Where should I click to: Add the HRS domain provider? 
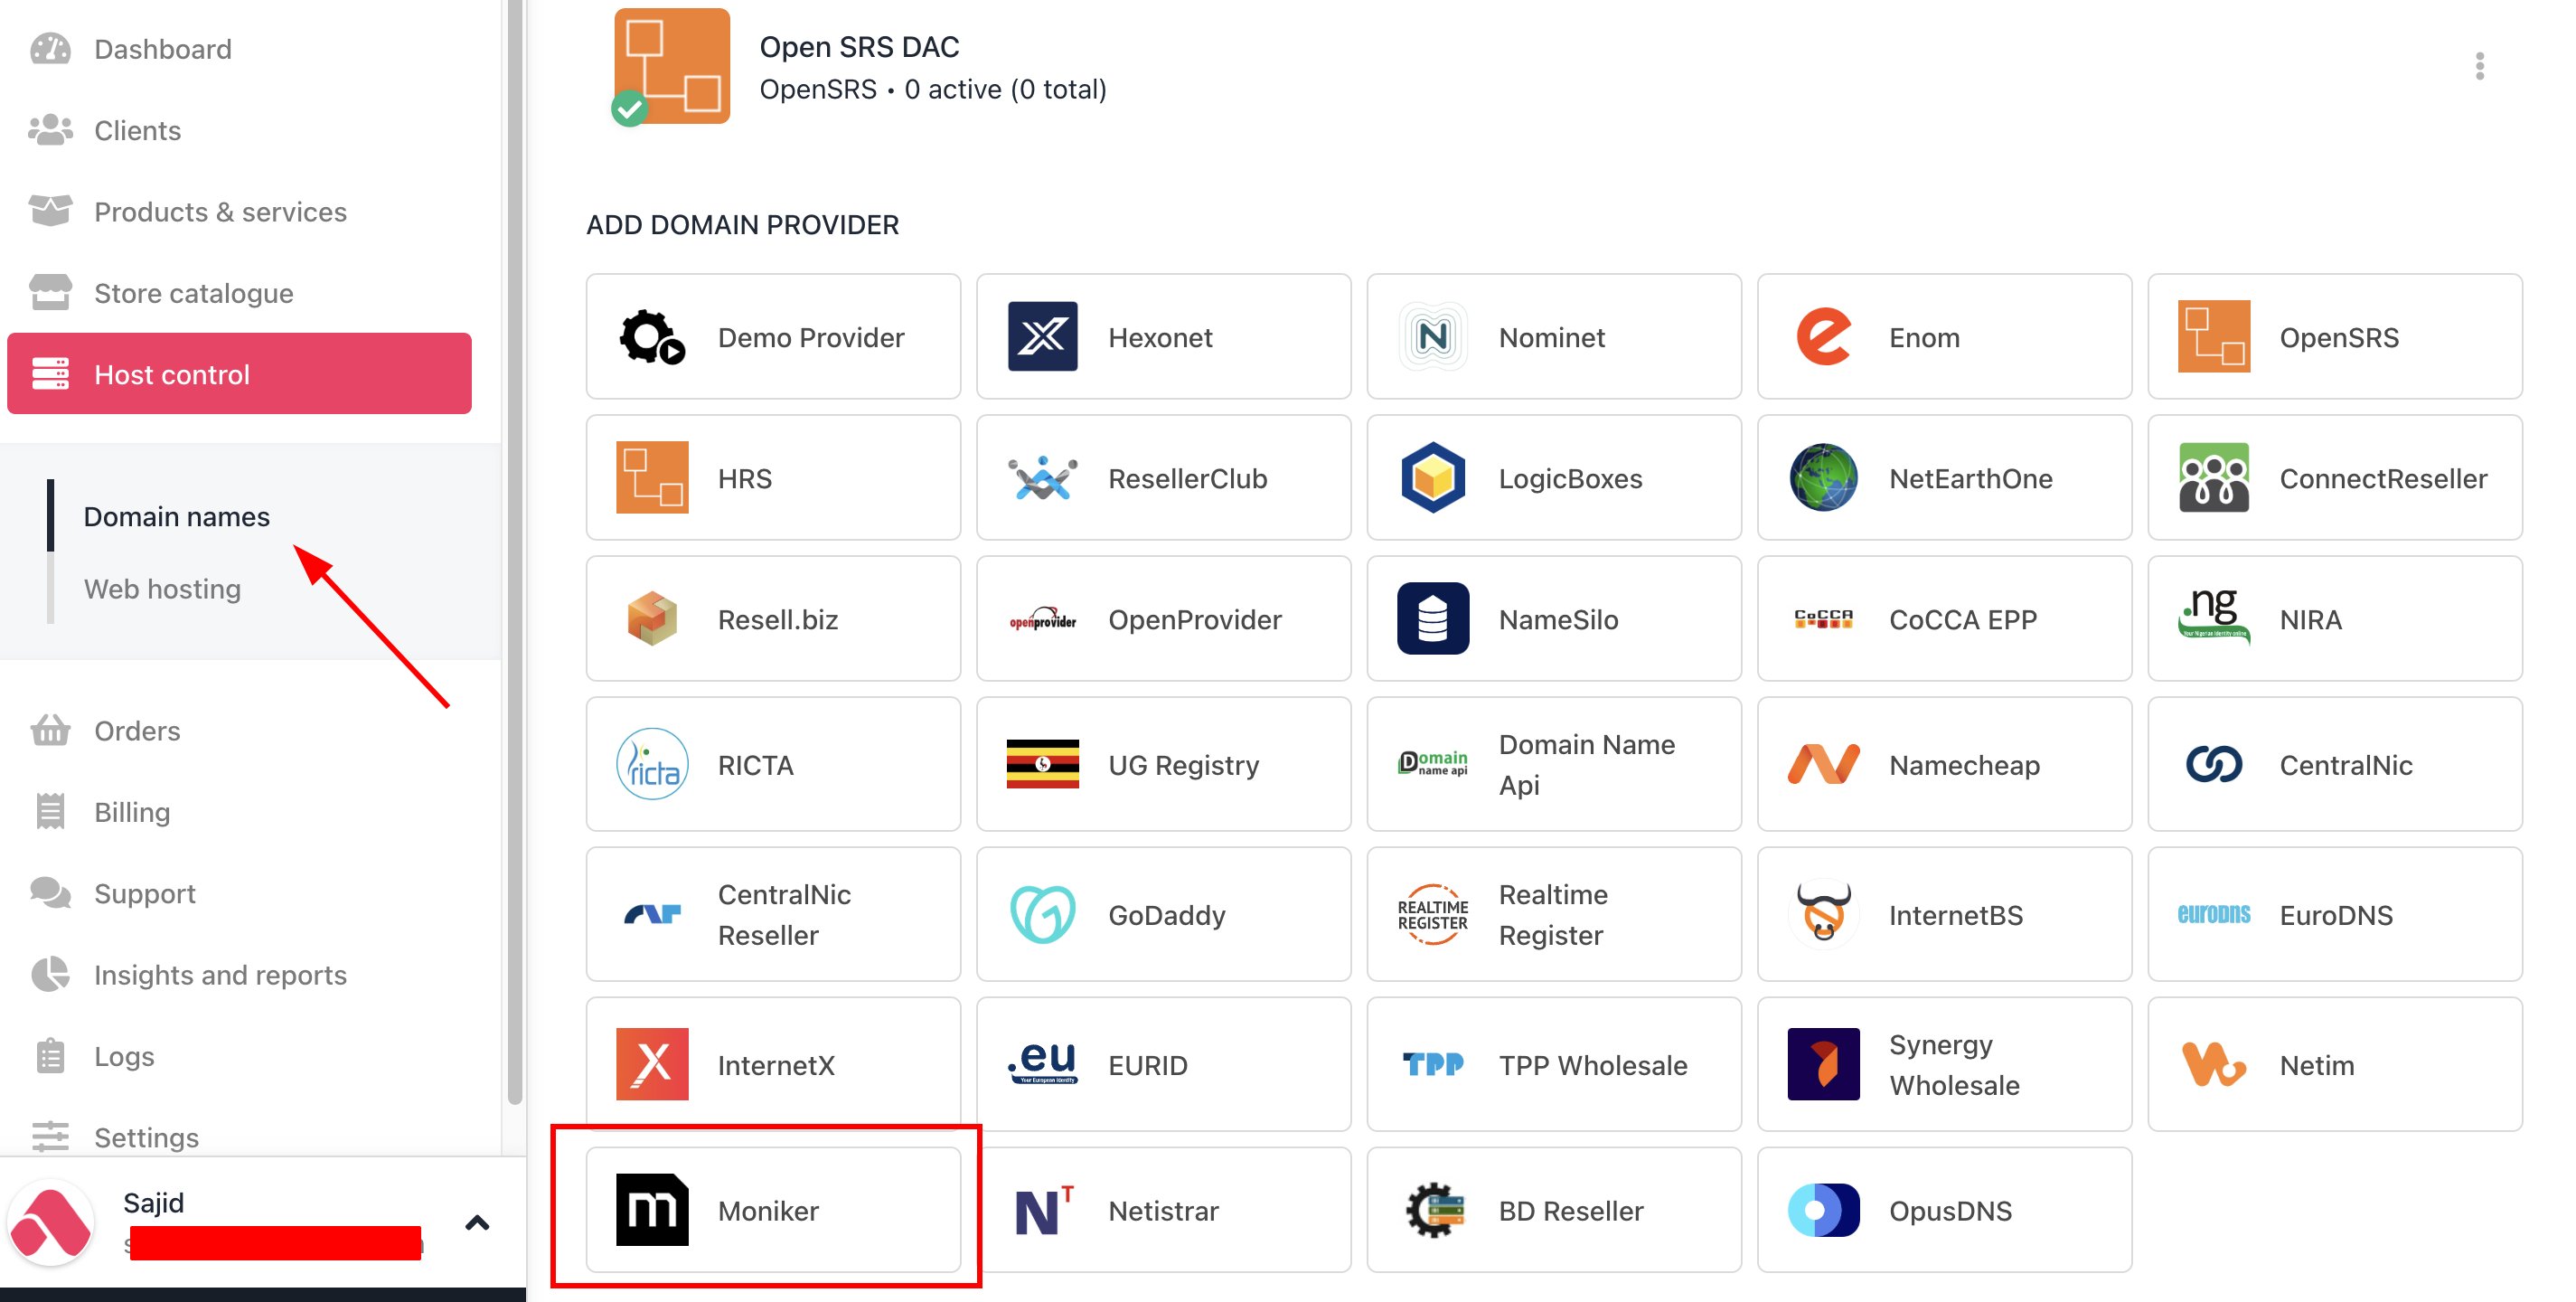[773, 477]
